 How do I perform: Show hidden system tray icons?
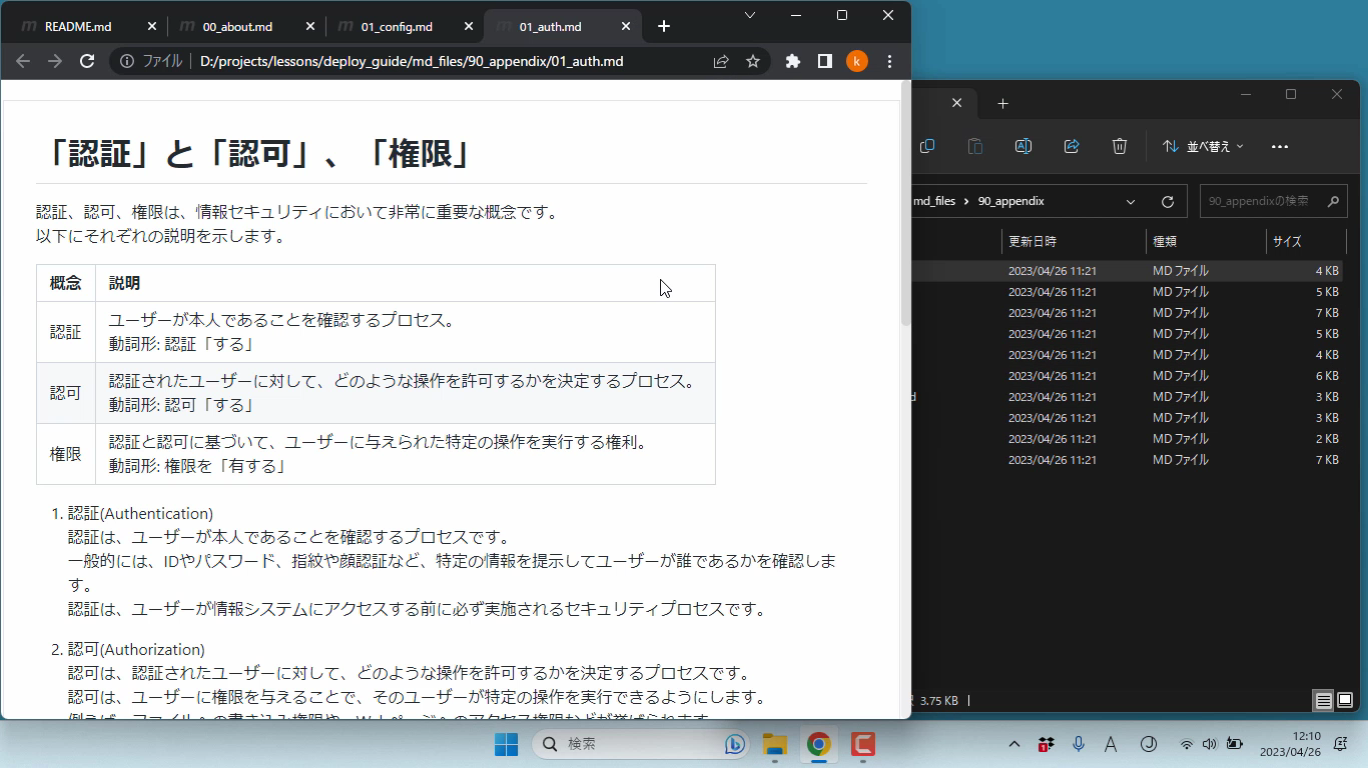pyautogui.click(x=1014, y=744)
